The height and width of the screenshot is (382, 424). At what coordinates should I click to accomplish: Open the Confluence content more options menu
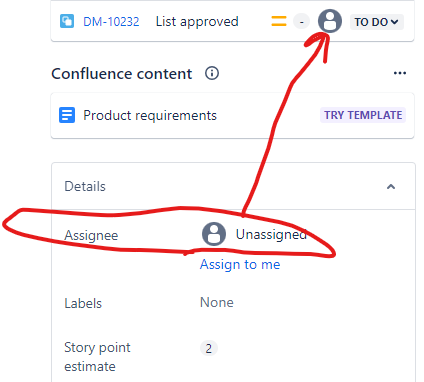click(400, 73)
